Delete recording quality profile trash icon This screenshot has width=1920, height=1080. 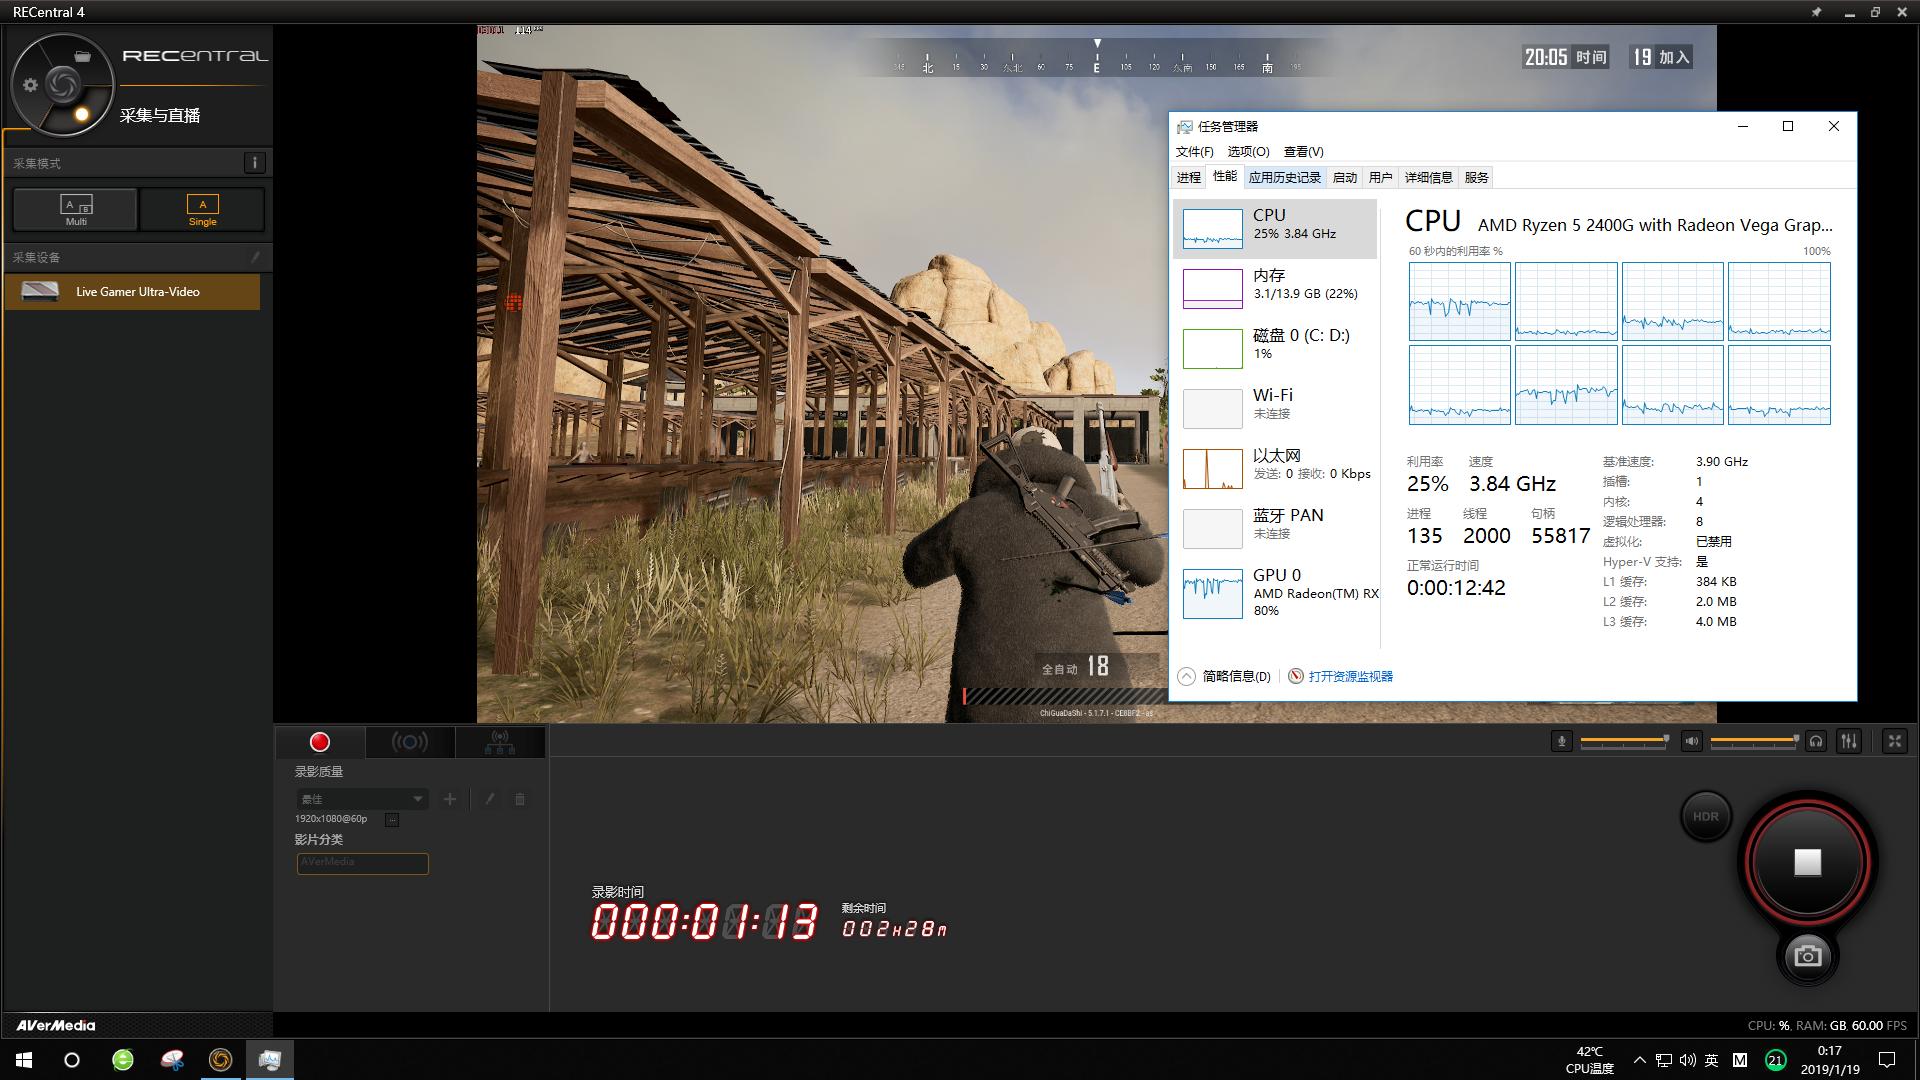point(520,799)
